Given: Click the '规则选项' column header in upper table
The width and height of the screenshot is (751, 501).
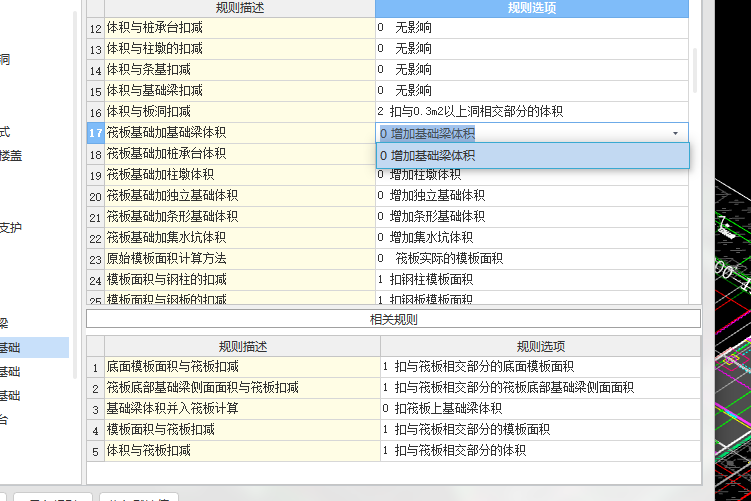Looking at the screenshot, I should (x=532, y=8).
